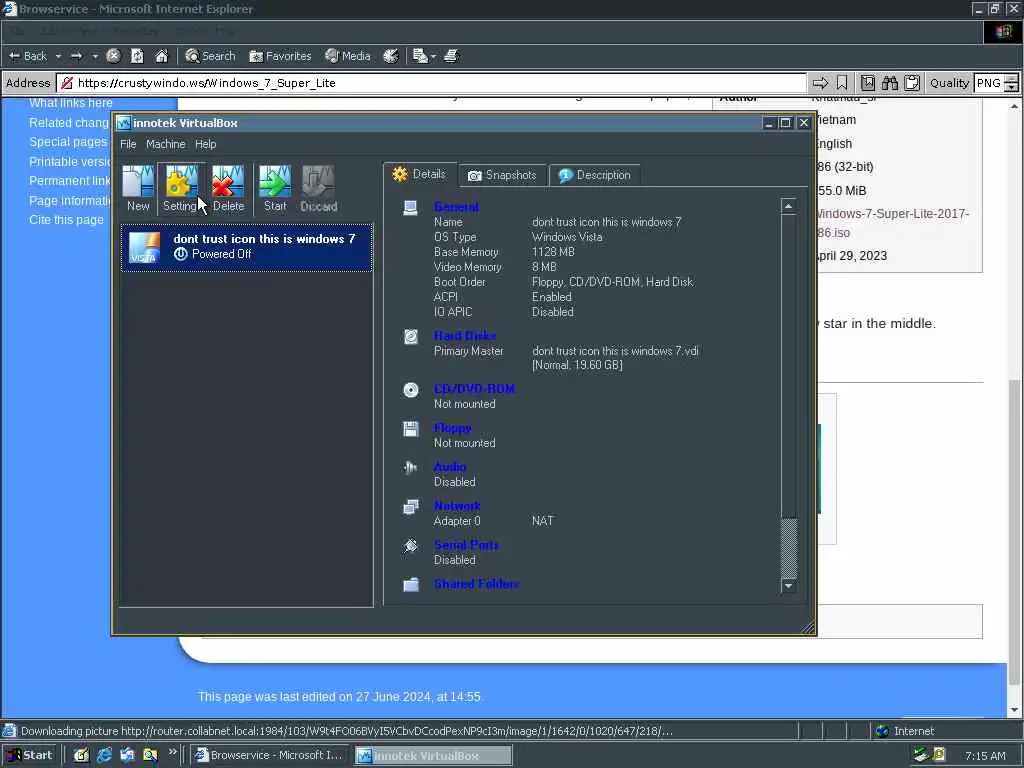Screen dimensions: 1024x768
Task: Click the History icon in IE toolbar
Action: (x=391, y=56)
